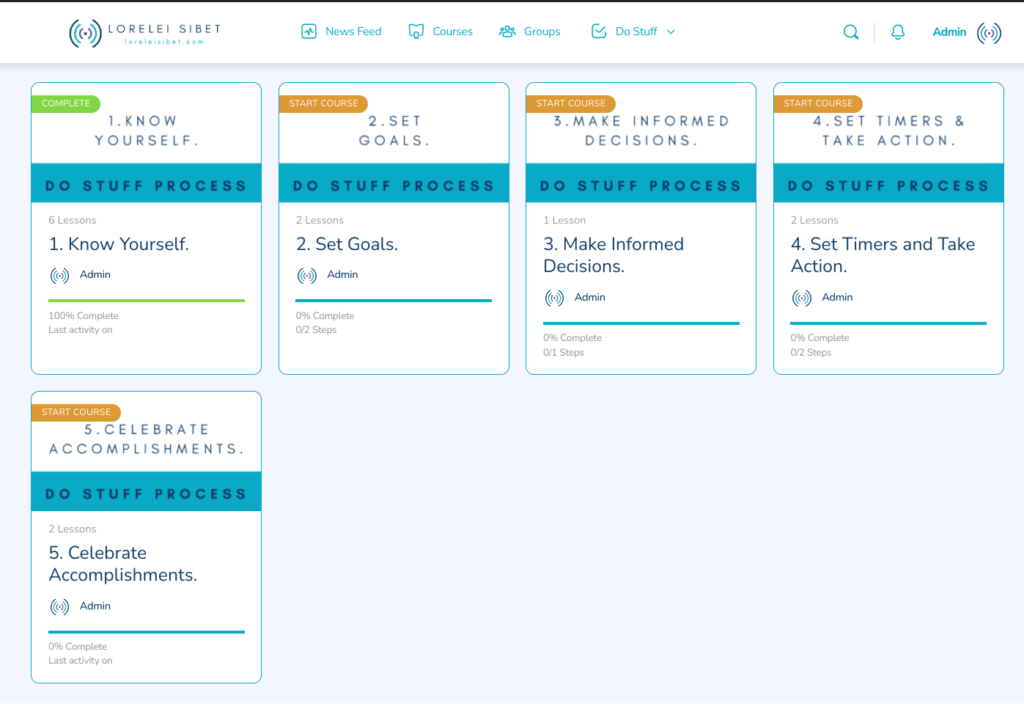This screenshot has width=1024, height=704.
Task: Click progress bar on Set Goals card
Action: pyautogui.click(x=394, y=300)
